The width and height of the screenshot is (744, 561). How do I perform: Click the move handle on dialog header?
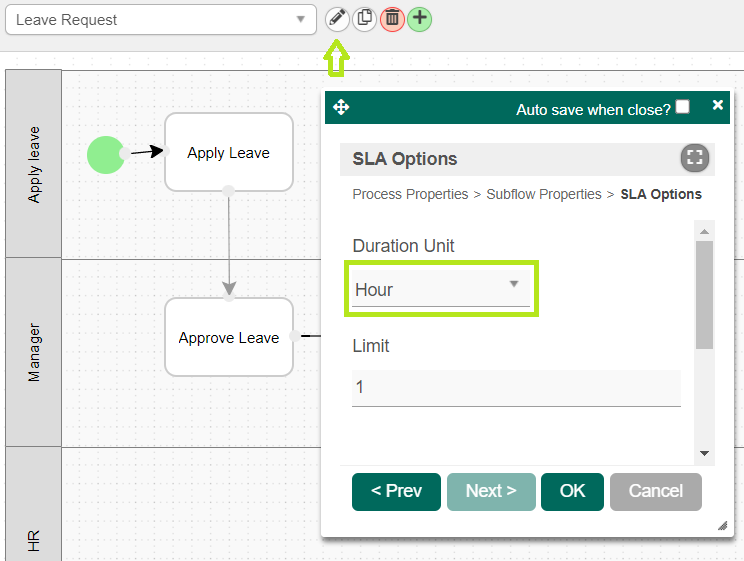click(340, 107)
